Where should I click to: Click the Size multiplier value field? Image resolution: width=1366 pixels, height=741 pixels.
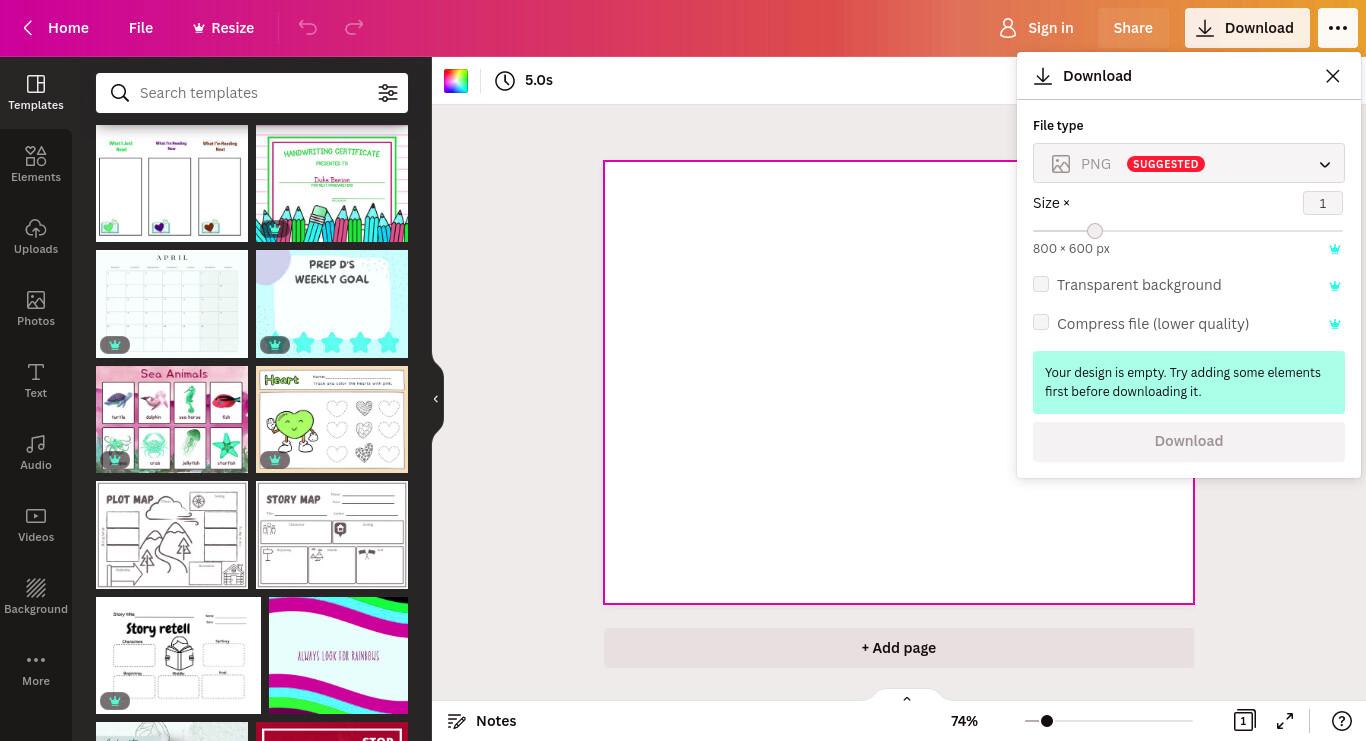[x=1323, y=203]
